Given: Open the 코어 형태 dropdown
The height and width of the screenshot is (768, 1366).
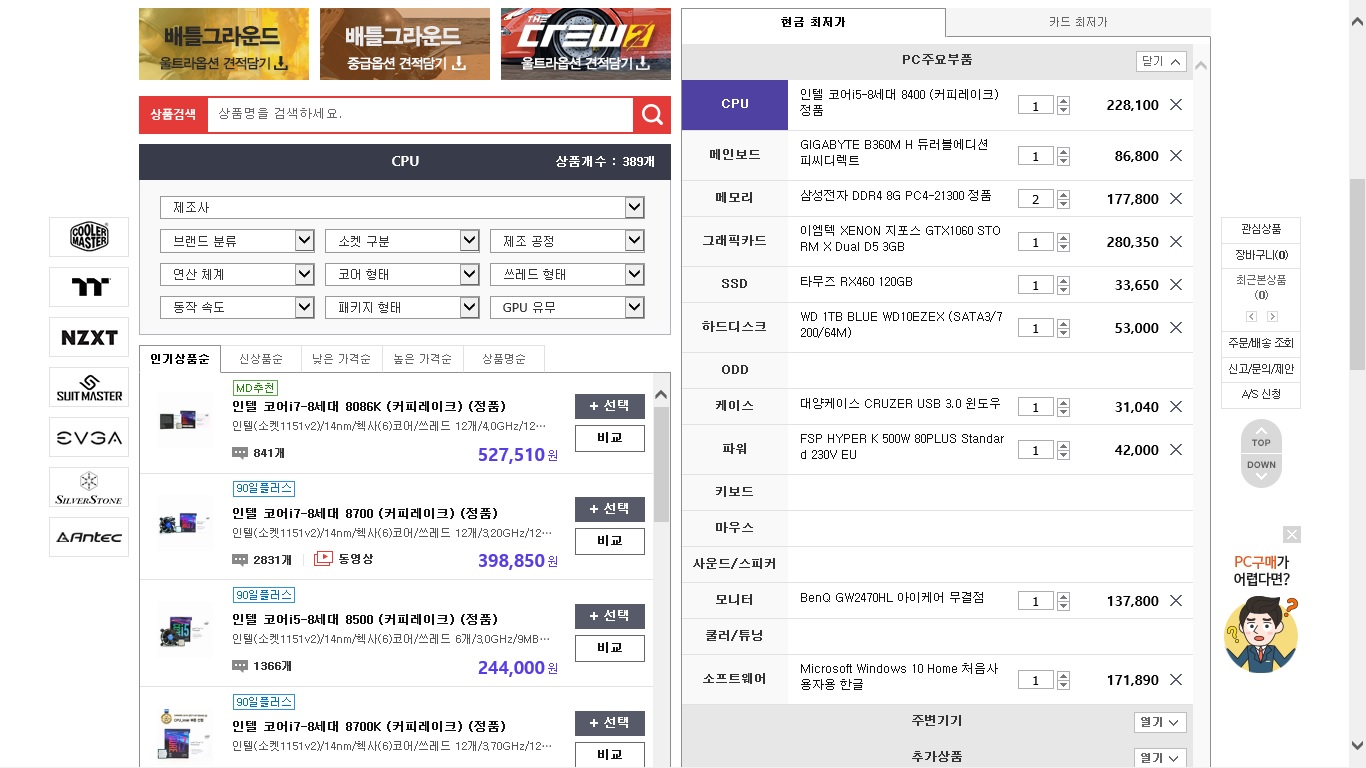Looking at the screenshot, I should 402,274.
